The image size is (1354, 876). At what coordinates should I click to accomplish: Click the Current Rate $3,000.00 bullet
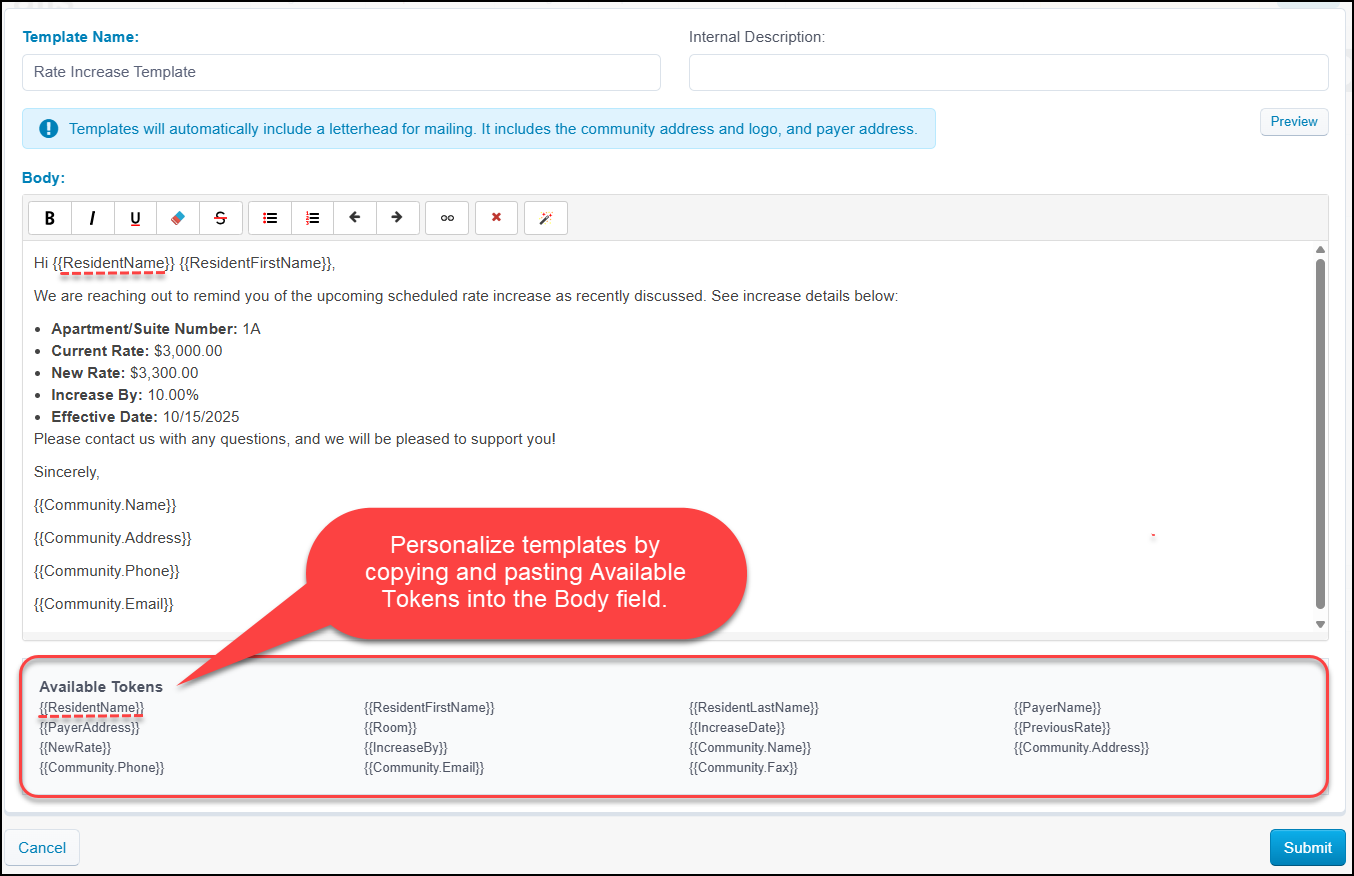tap(137, 351)
